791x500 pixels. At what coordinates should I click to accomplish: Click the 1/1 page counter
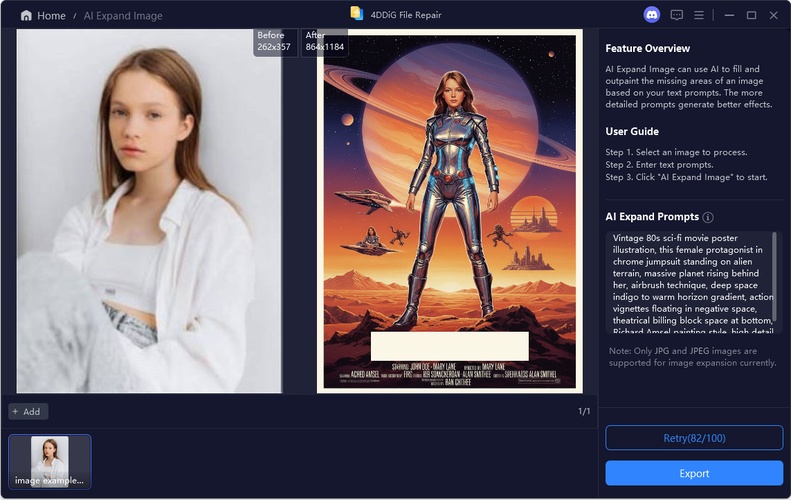(x=584, y=411)
